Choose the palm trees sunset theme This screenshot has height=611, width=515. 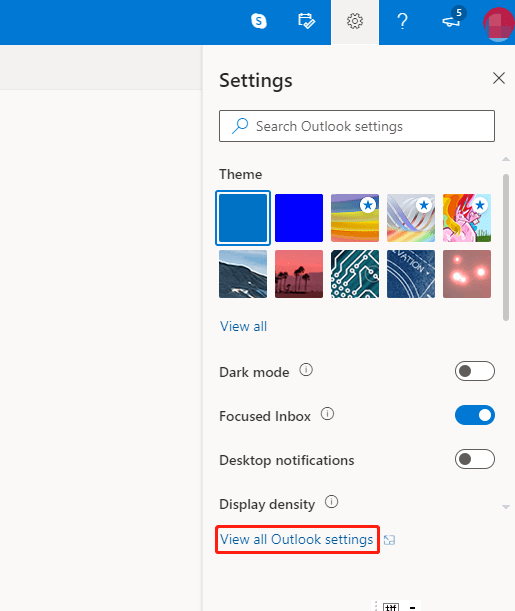pyautogui.click(x=299, y=274)
